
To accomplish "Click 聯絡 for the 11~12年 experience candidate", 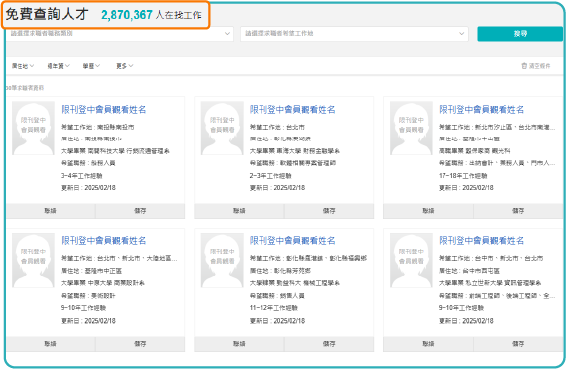I will point(239,344).
